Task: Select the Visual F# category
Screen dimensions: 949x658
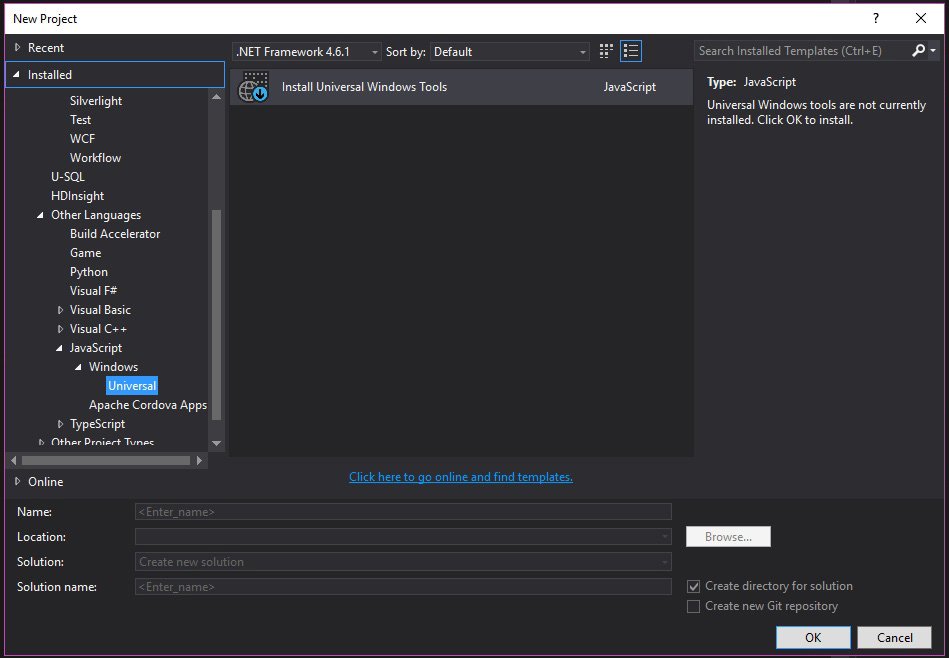Action: pyautogui.click(x=93, y=291)
